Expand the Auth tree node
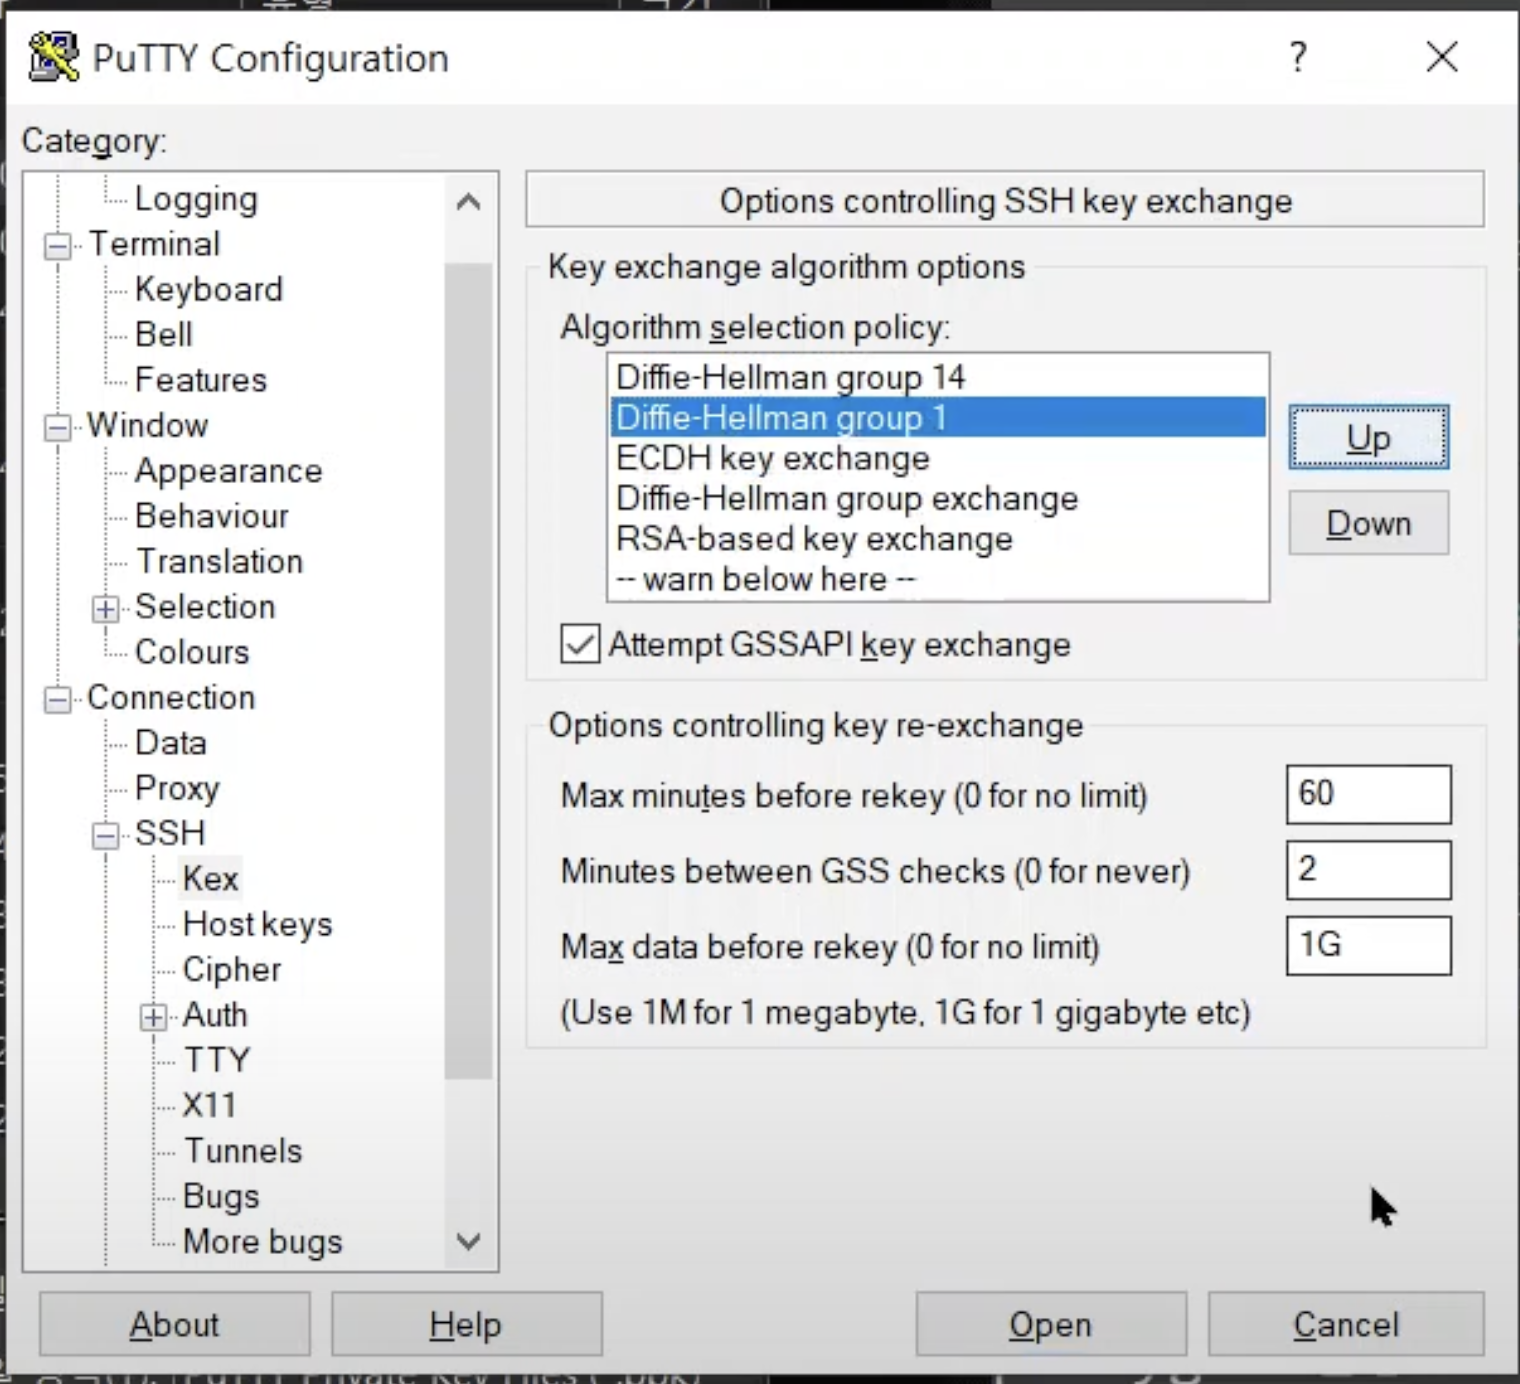The width and height of the screenshot is (1520, 1384). pyautogui.click(x=153, y=1017)
